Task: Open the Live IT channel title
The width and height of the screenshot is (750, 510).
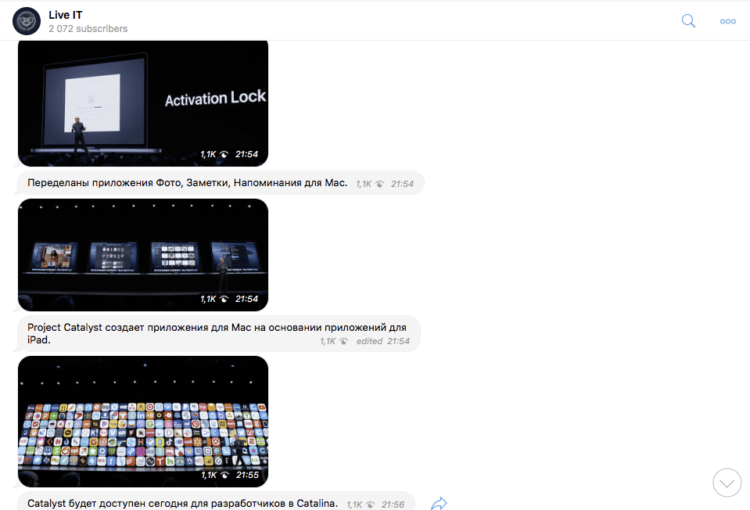Action: point(66,15)
